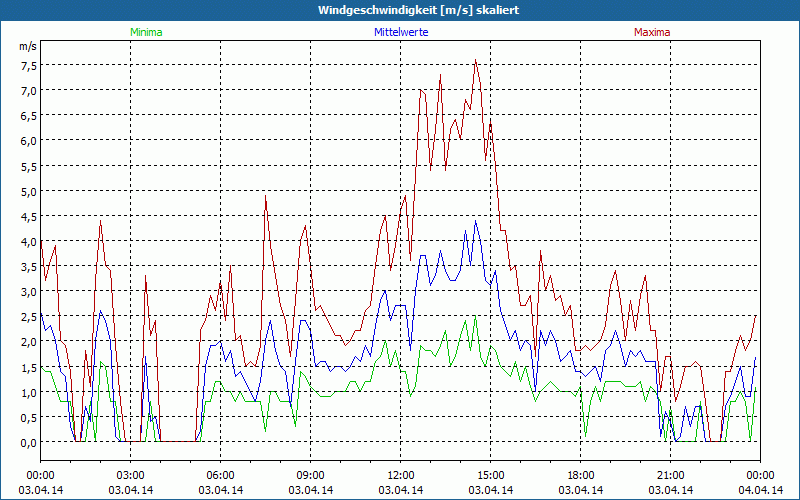The height and width of the screenshot is (500, 800).
Task: Select the 09:00 time axis label
Action: tap(311, 474)
